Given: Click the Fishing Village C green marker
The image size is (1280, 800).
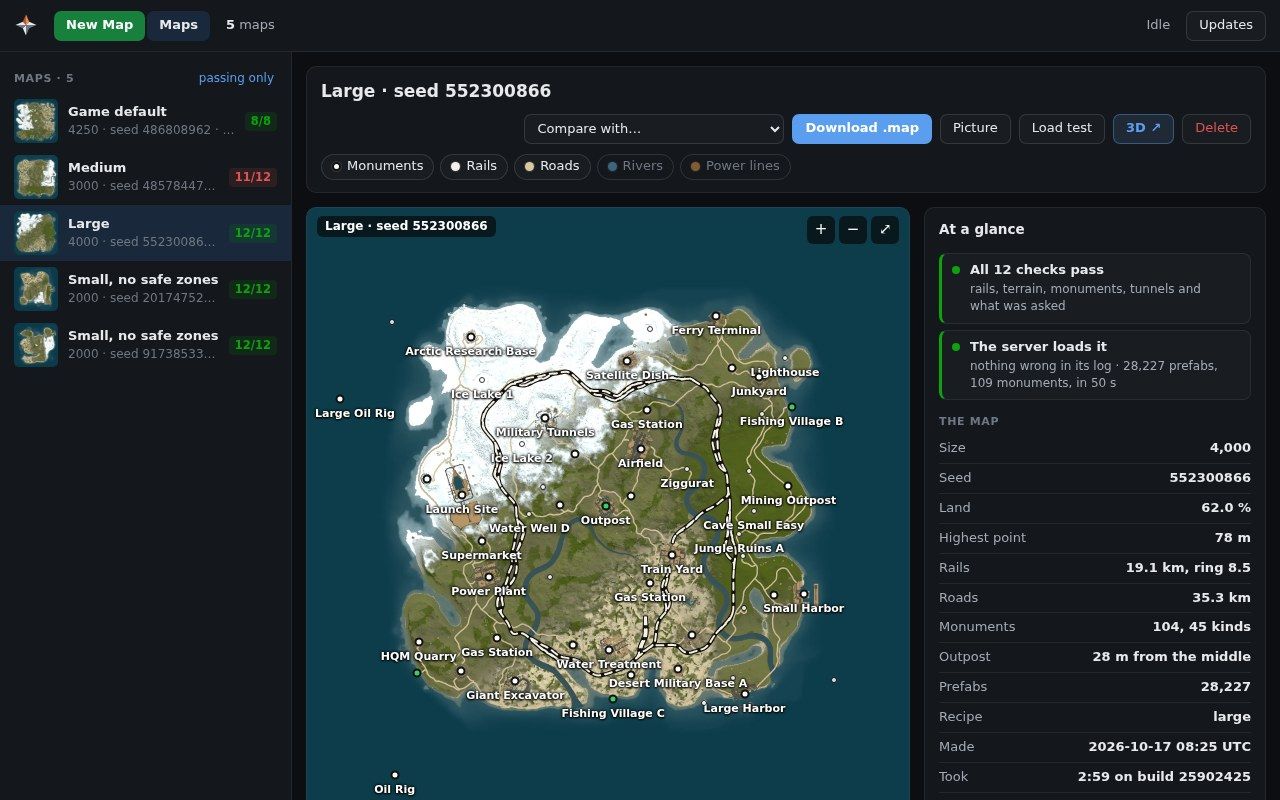Looking at the screenshot, I should click(613, 699).
